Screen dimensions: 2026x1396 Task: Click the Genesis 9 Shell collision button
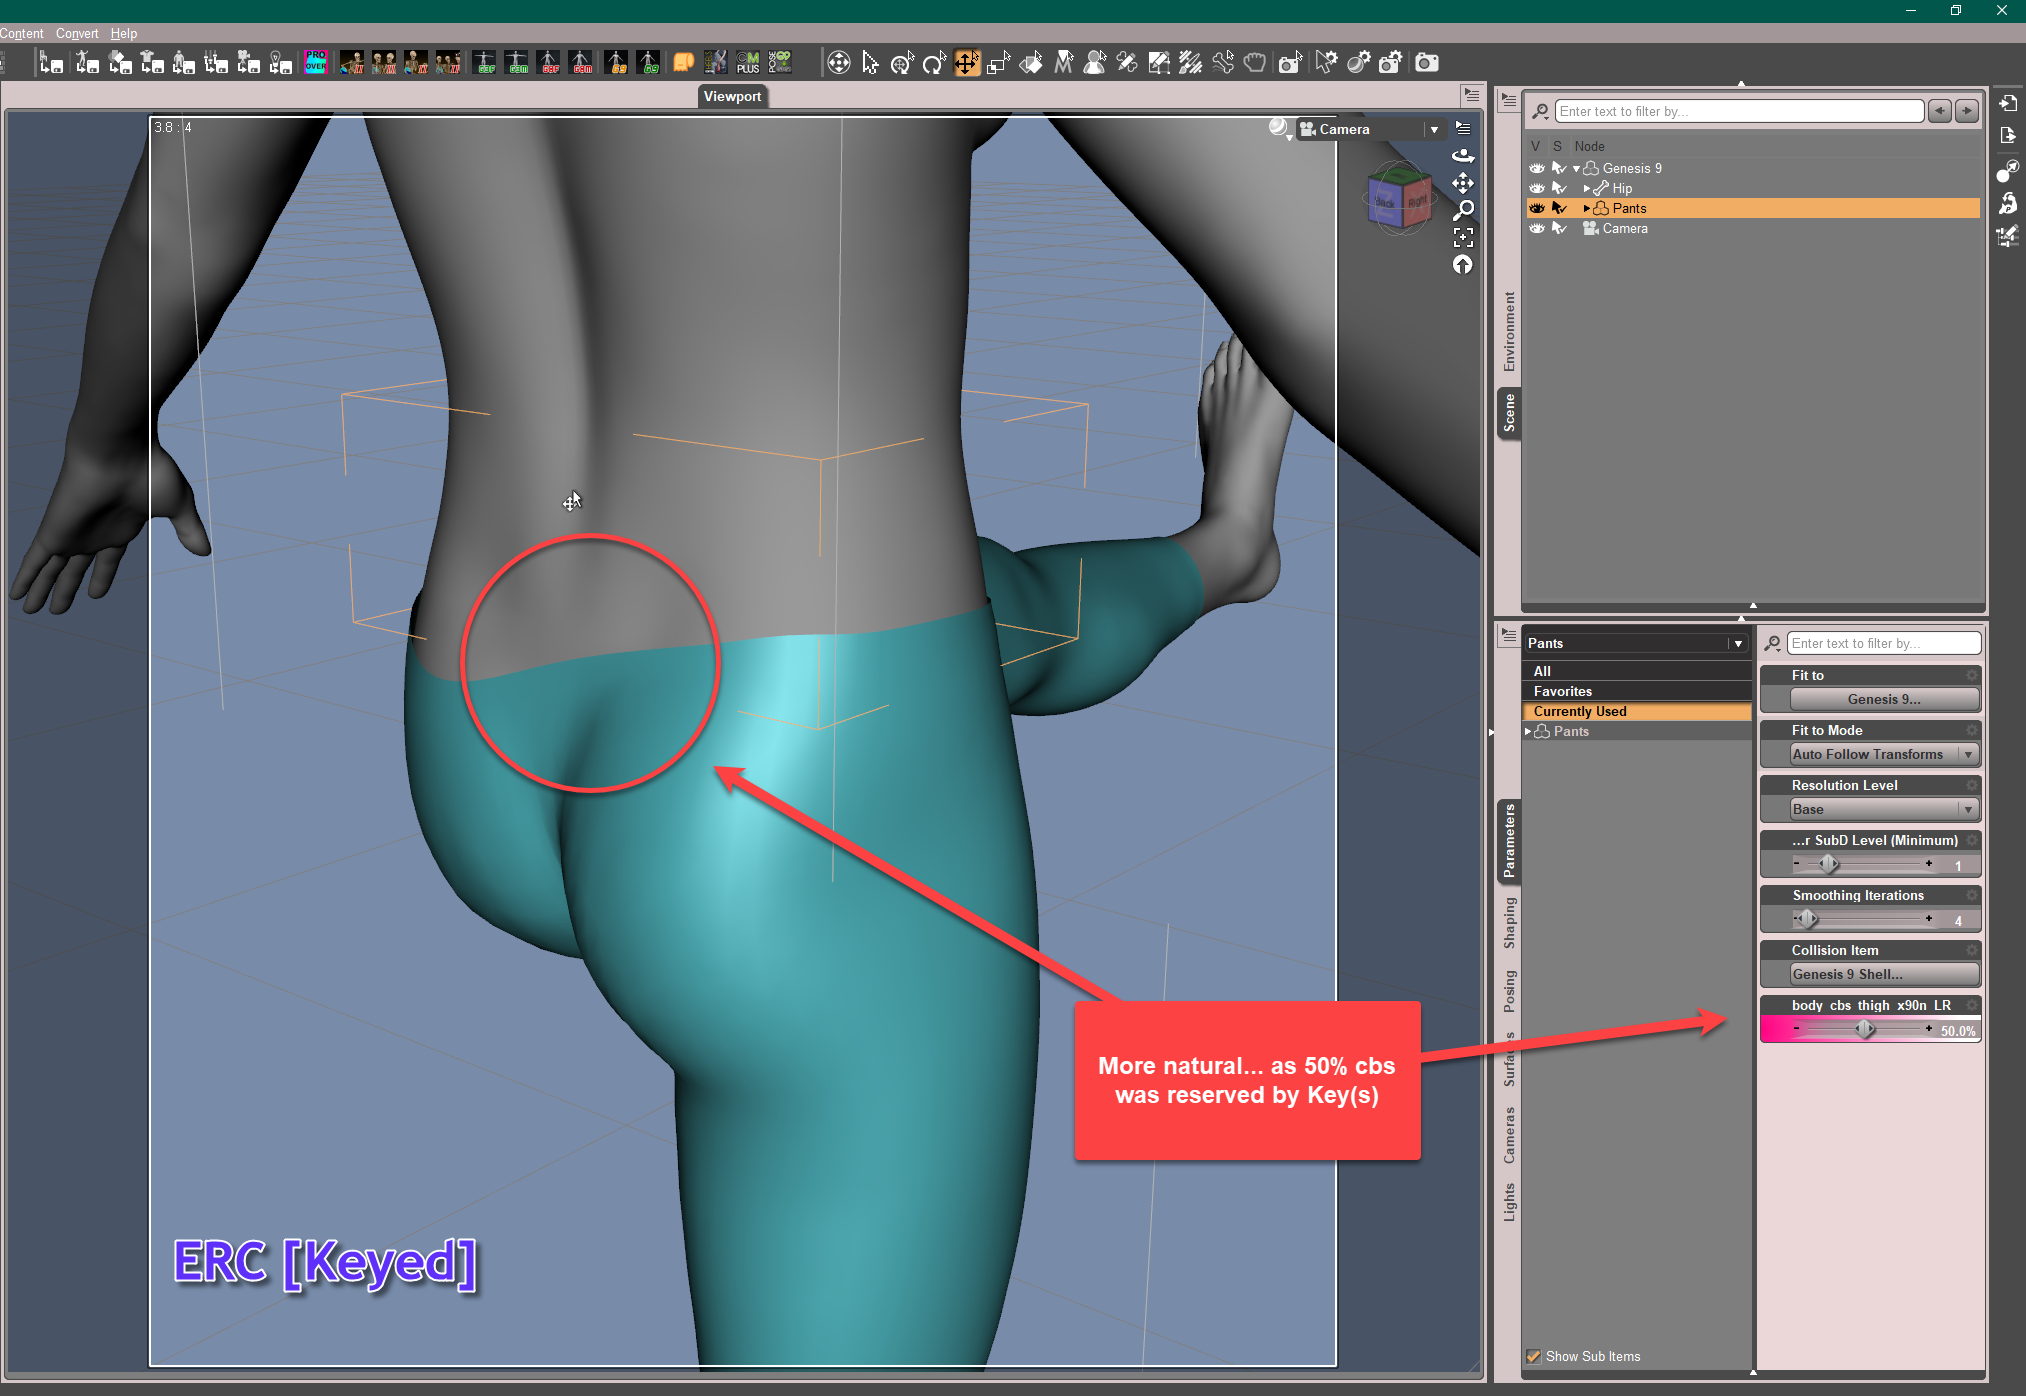pyautogui.click(x=1884, y=974)
